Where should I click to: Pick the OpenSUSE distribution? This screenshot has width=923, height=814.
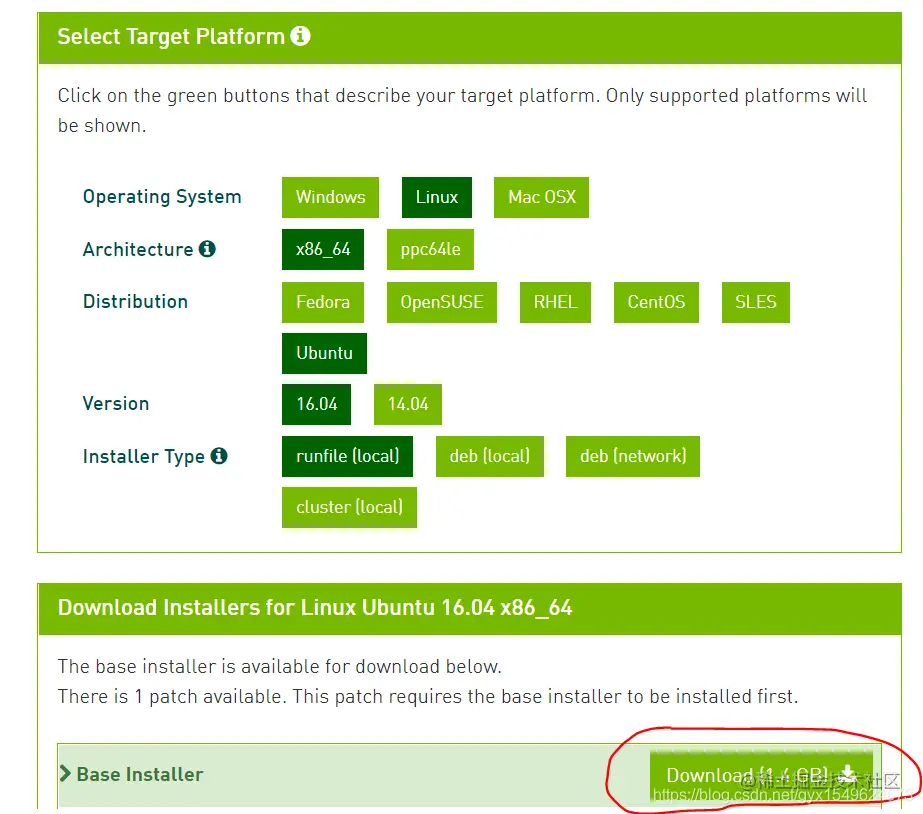(441, 302)
